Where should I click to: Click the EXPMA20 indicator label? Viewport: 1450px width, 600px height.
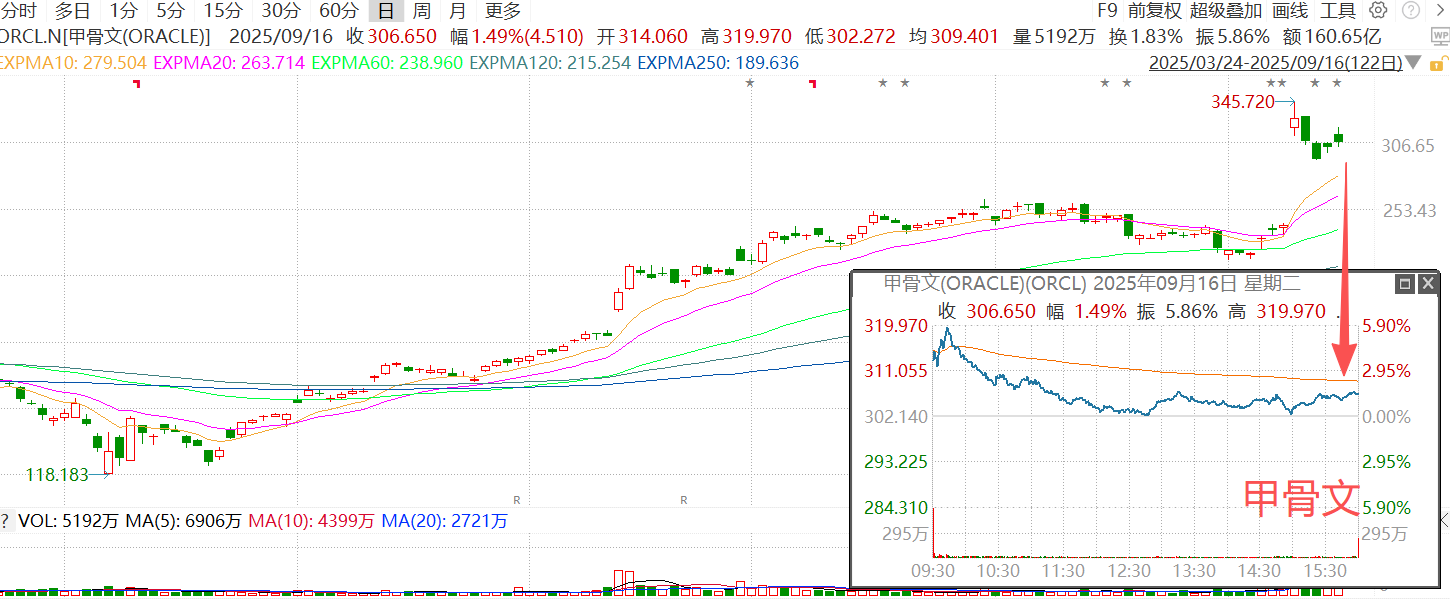[230, 62]
